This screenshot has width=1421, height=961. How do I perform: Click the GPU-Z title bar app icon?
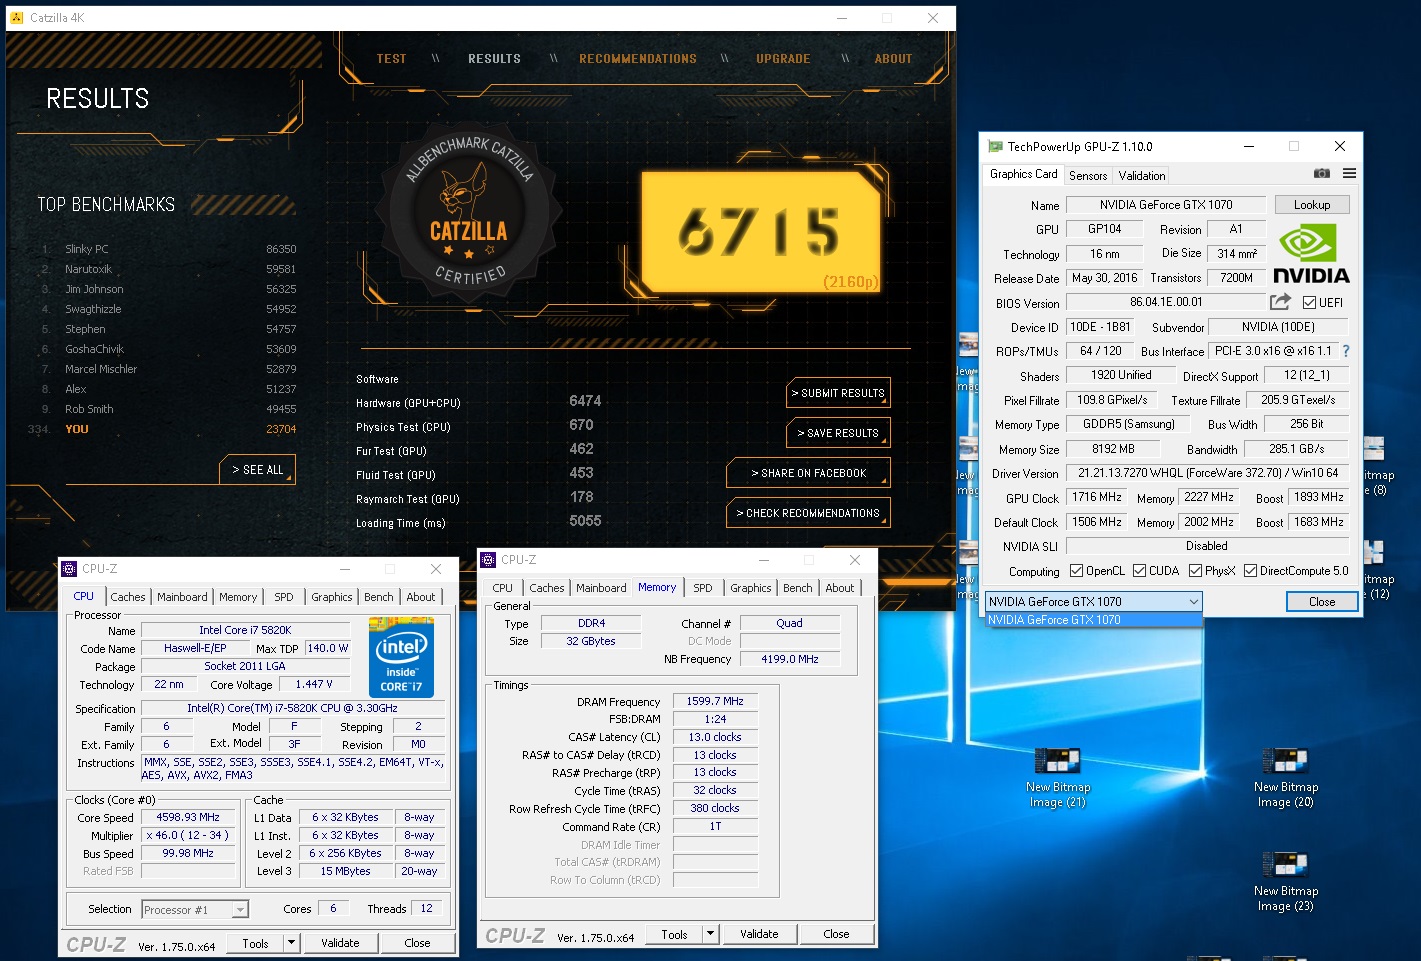[x=995, y=146]
